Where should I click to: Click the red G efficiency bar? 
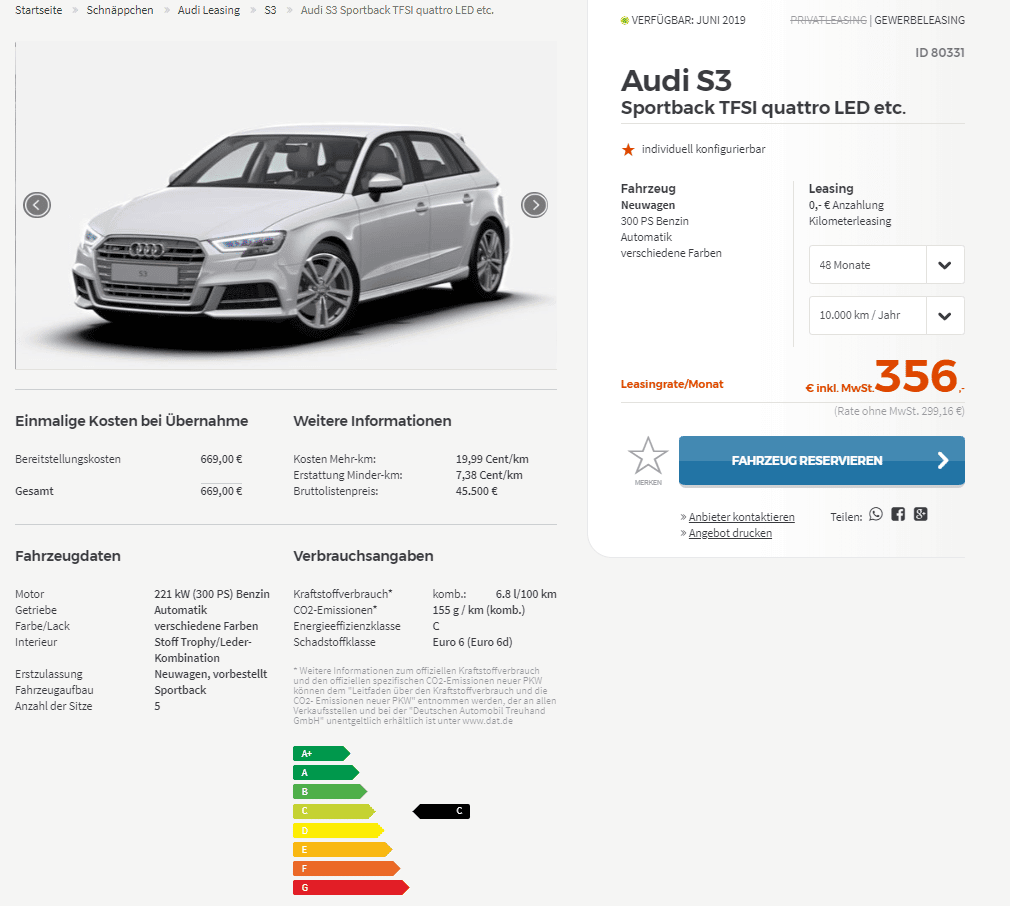pyautogui.click(x=351, y=887)
